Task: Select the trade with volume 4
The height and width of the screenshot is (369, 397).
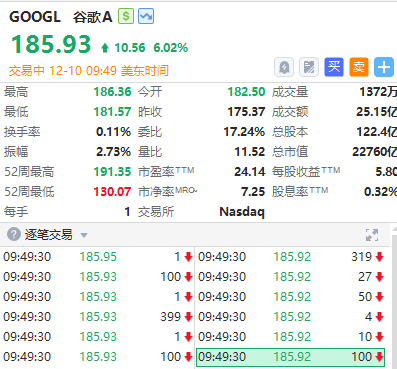Action: 291,317
